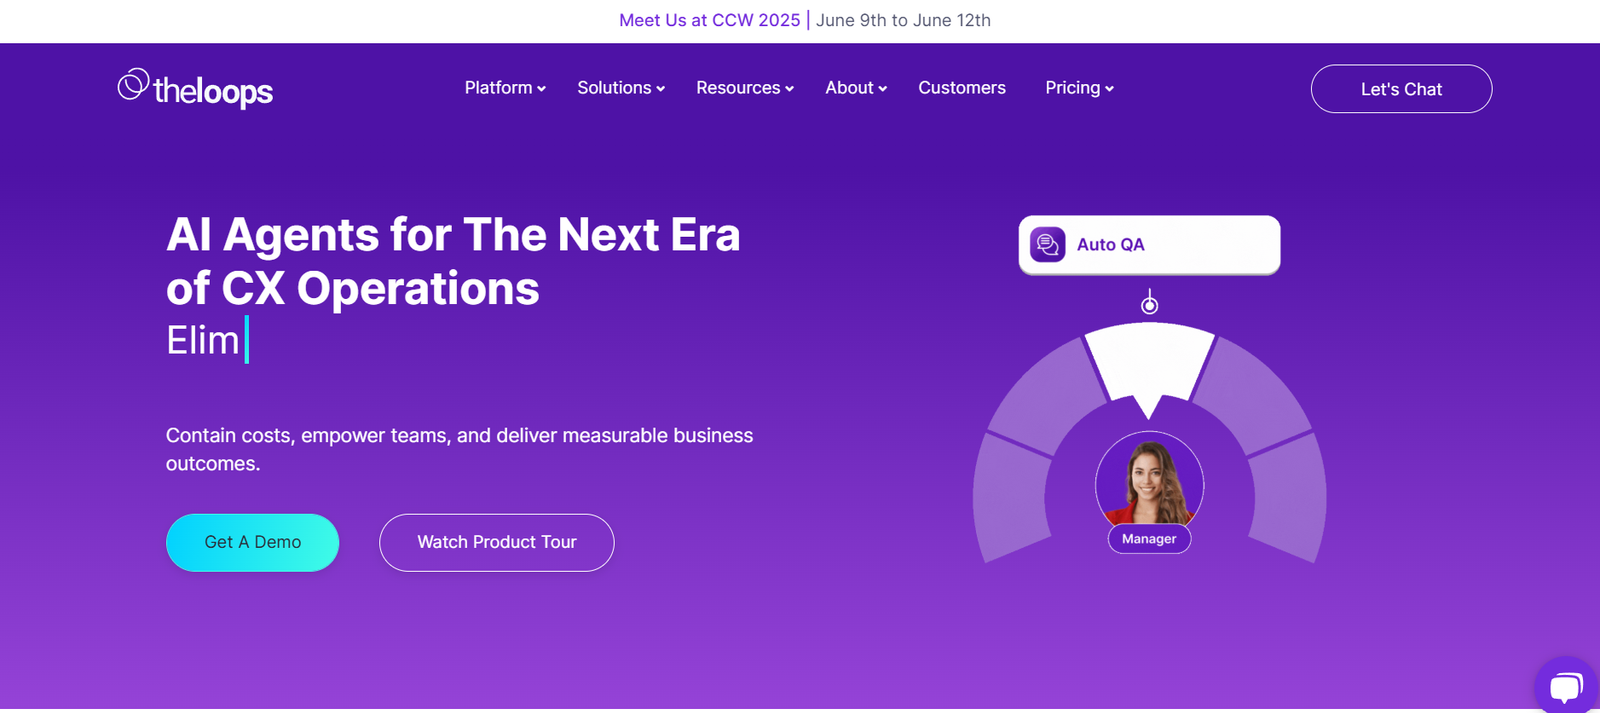Open the chat widget bubble icon
Screen dimensions: 1600x713
pyautogui.click(x=1565, y=687)
